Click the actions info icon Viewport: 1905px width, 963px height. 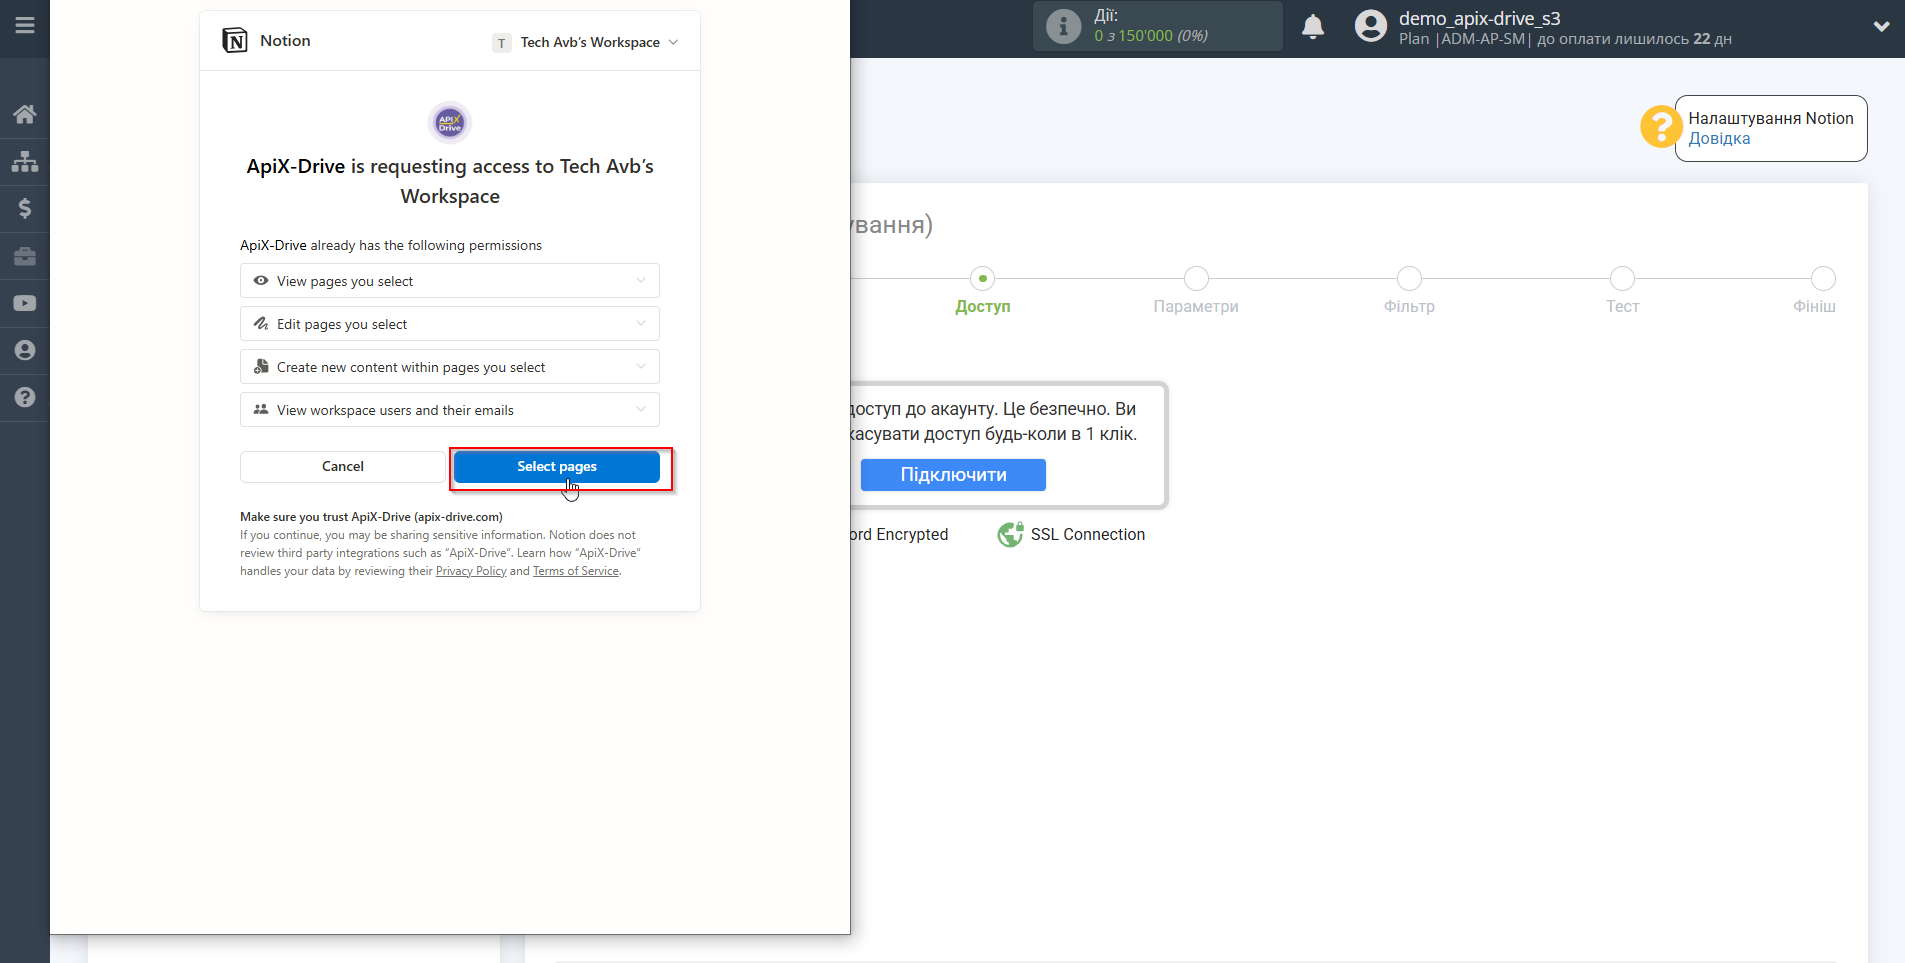tap(1063, 26)
